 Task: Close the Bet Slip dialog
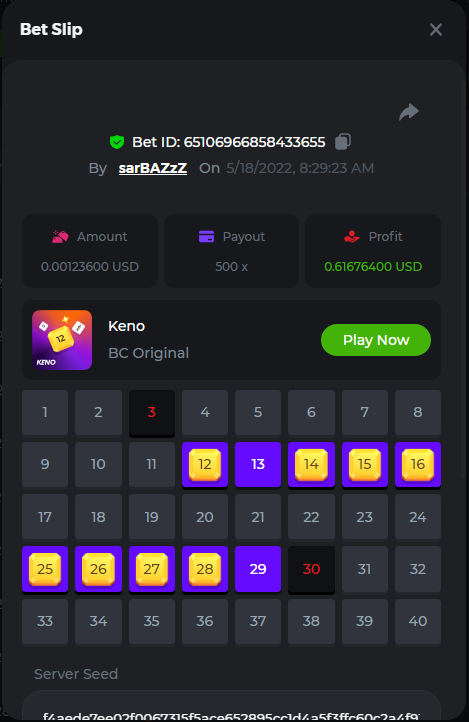[x=435, y=29]
